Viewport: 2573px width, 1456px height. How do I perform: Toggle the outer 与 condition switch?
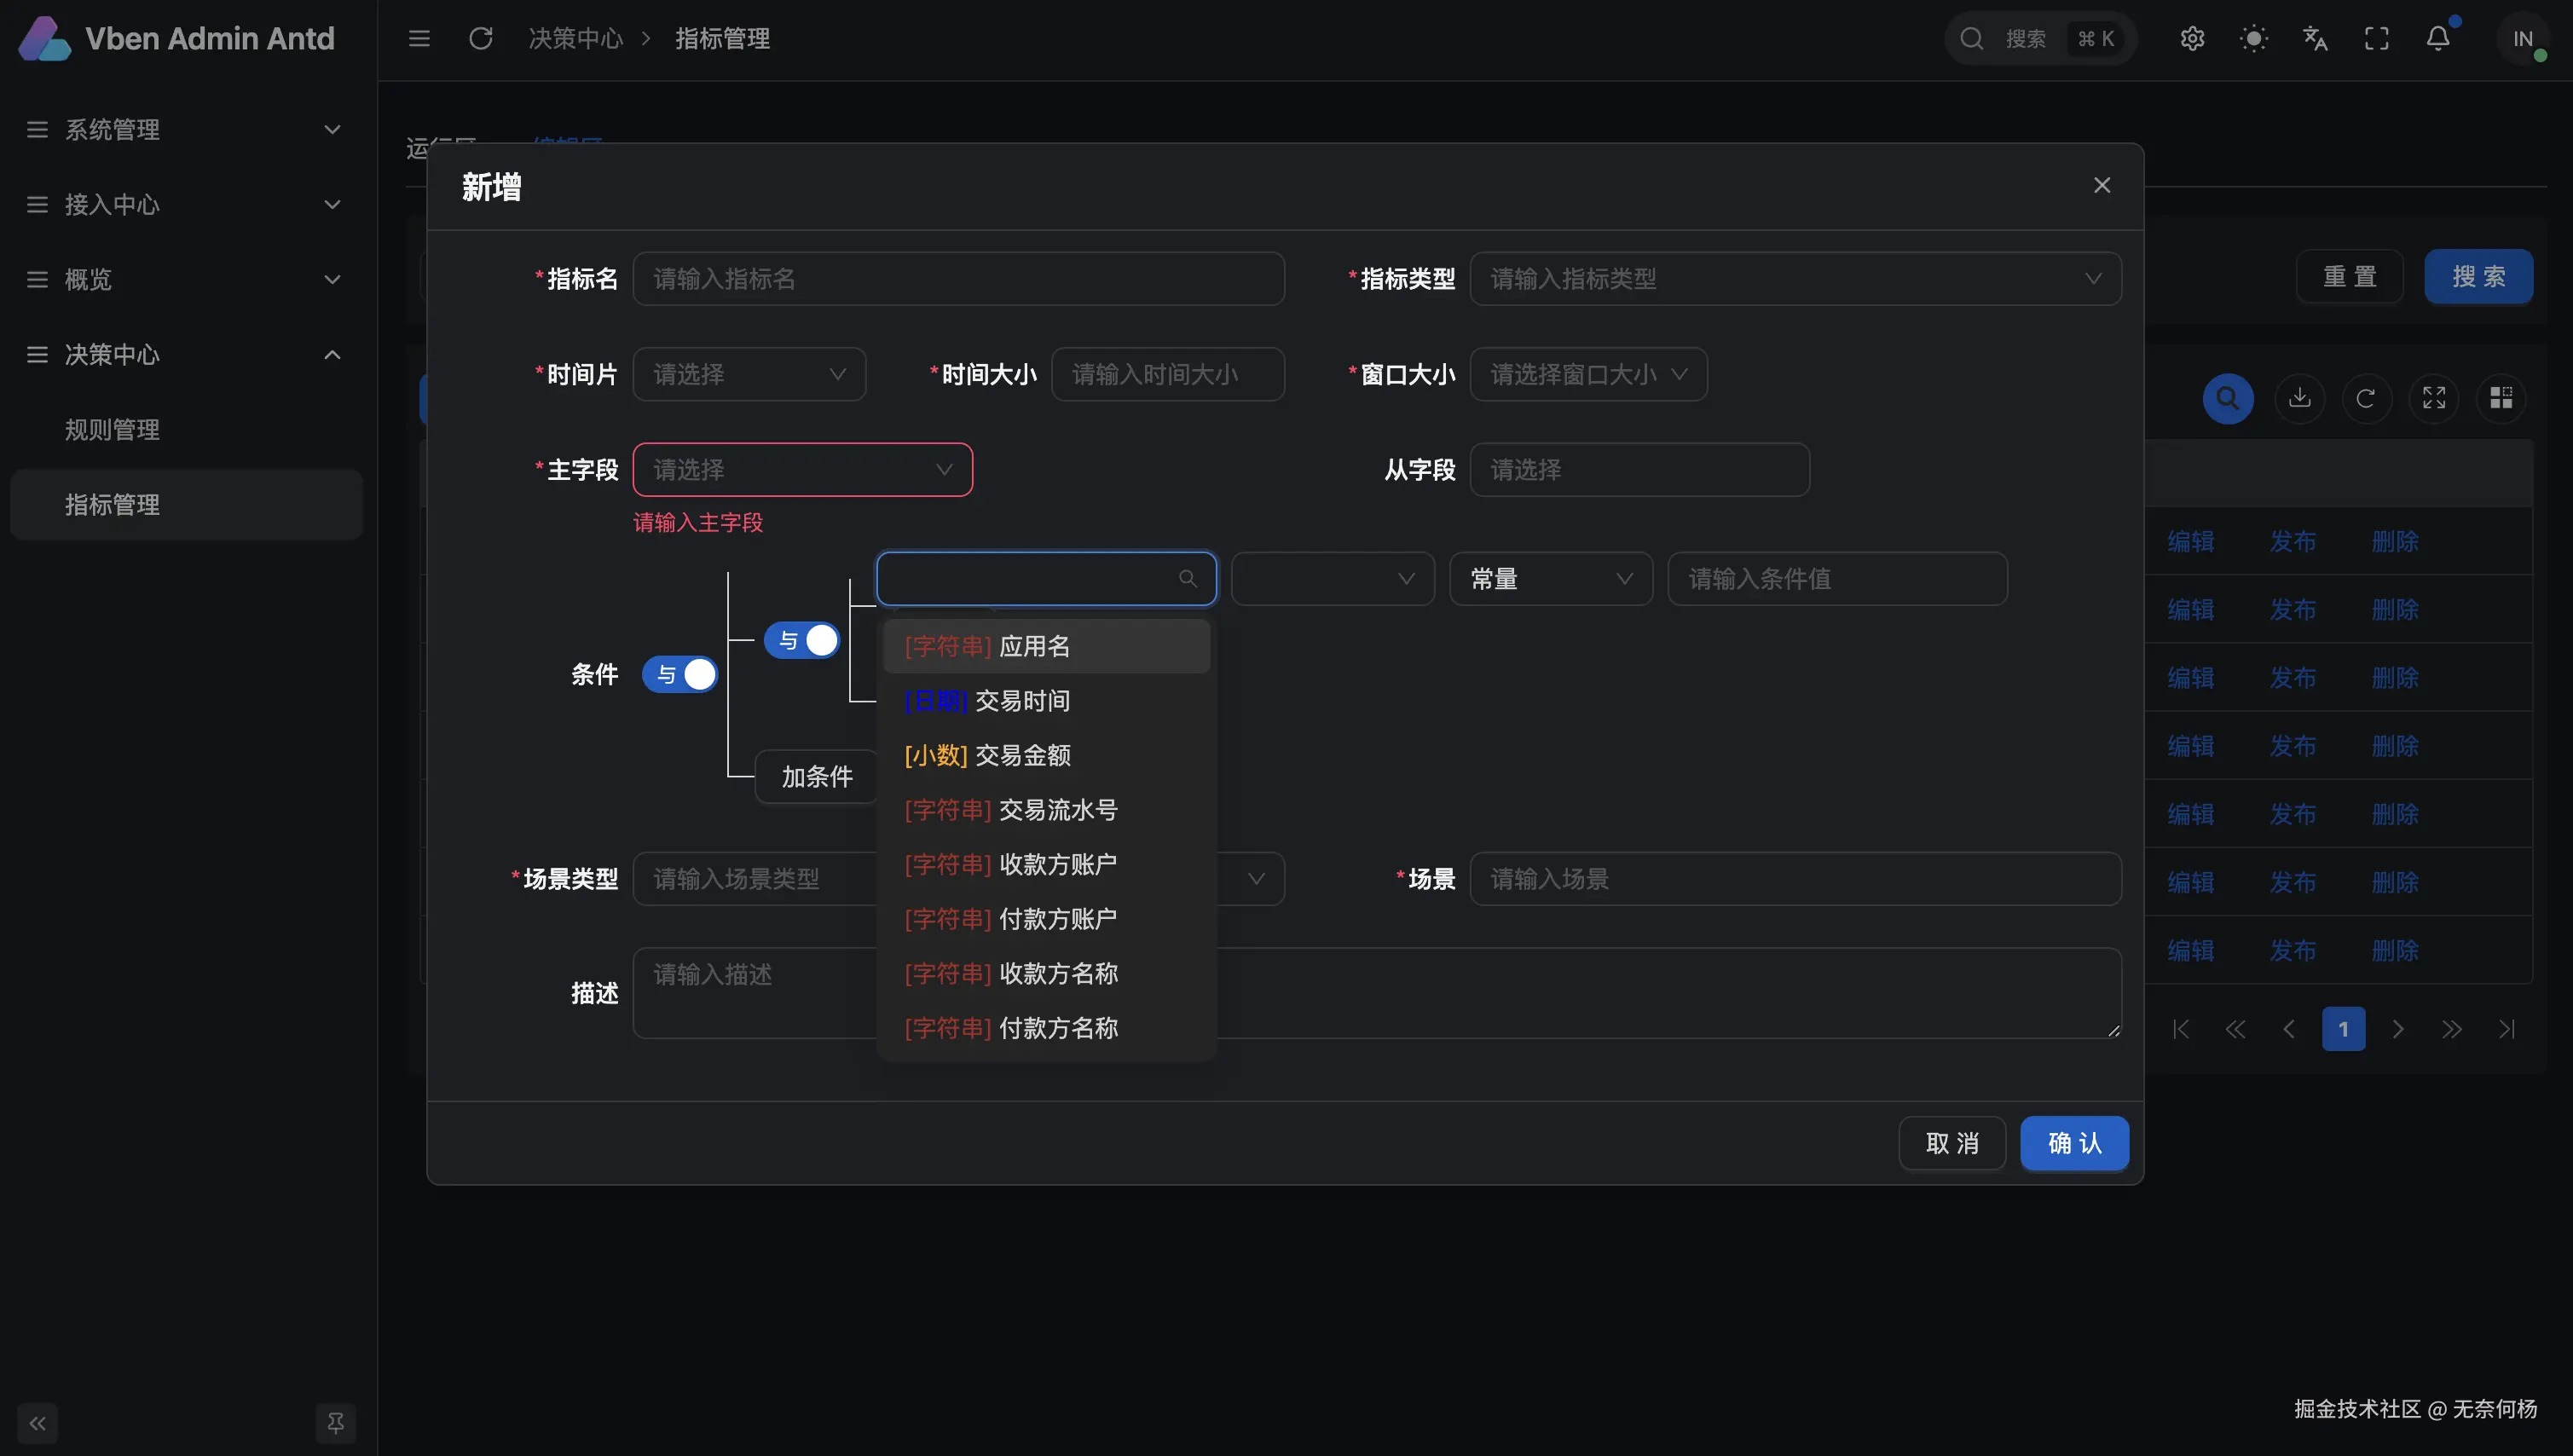[x=680, y=674]
